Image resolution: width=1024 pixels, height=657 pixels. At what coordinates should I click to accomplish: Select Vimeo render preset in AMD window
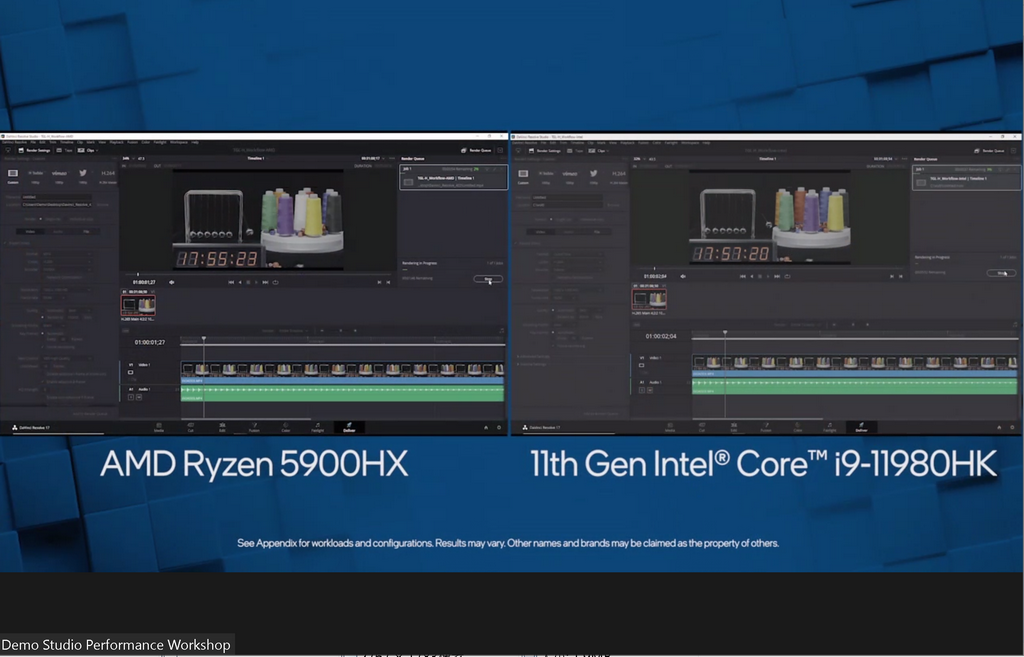pyautogui.click(x=59, y=176)
